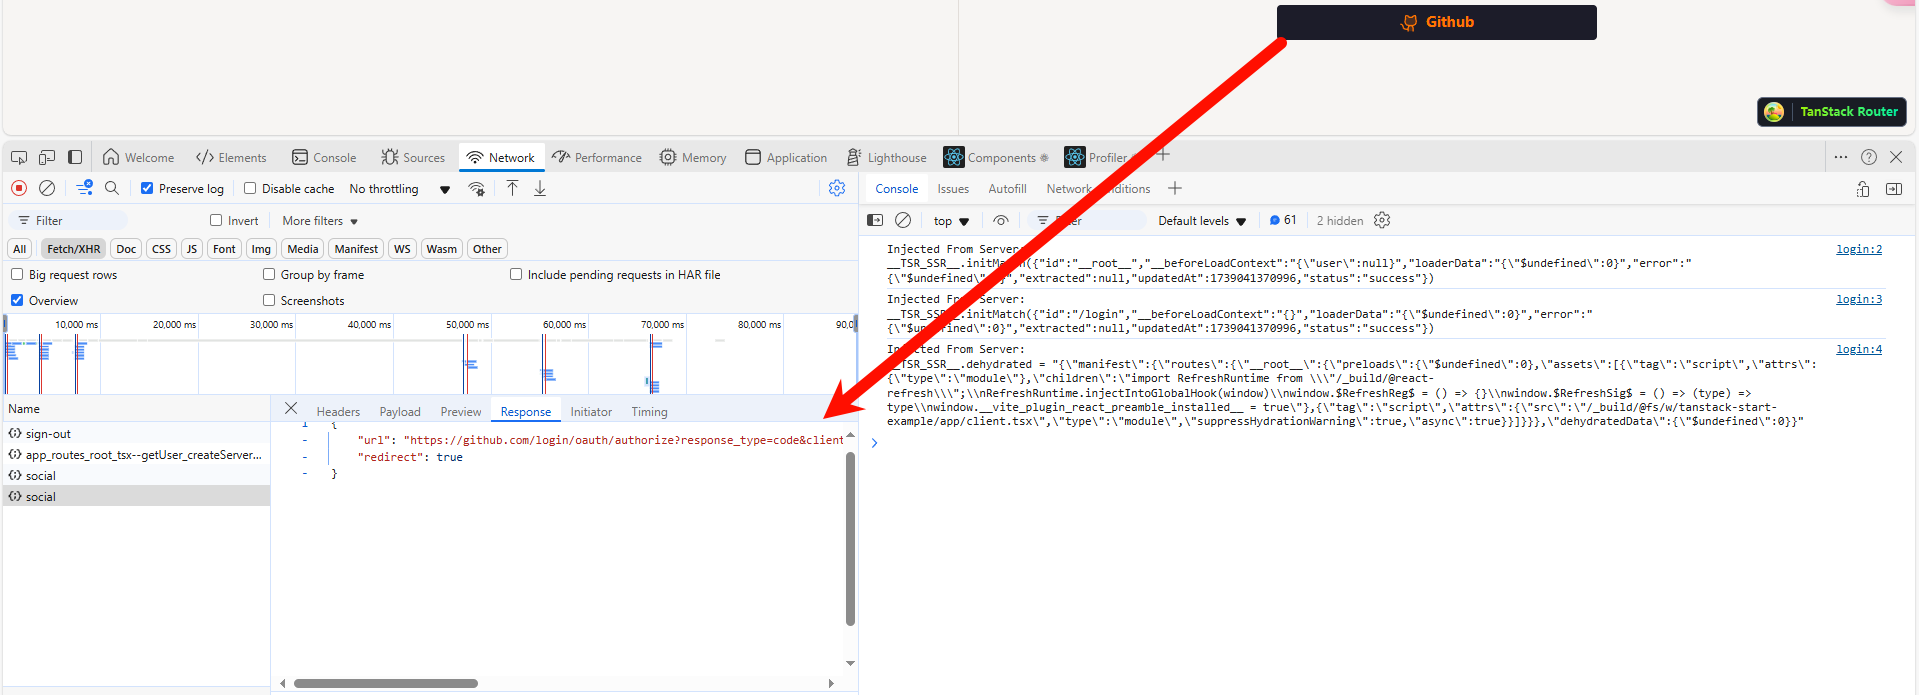Click the undock drawer icon at far right
1919x695 pixels.
click(1894, 189)
